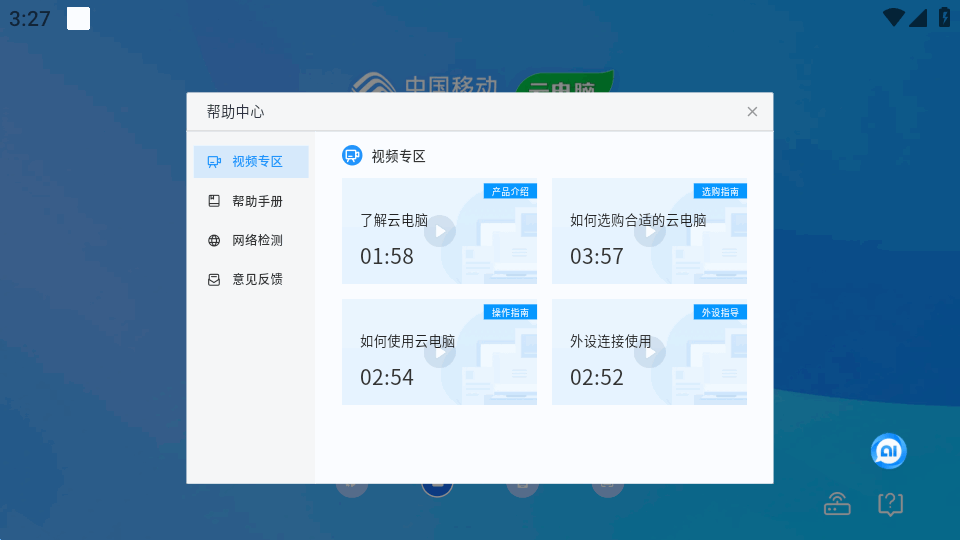Screen dimensions: 960x540
Task: Click the cellular signal icon
Action: tap(918, 18)
